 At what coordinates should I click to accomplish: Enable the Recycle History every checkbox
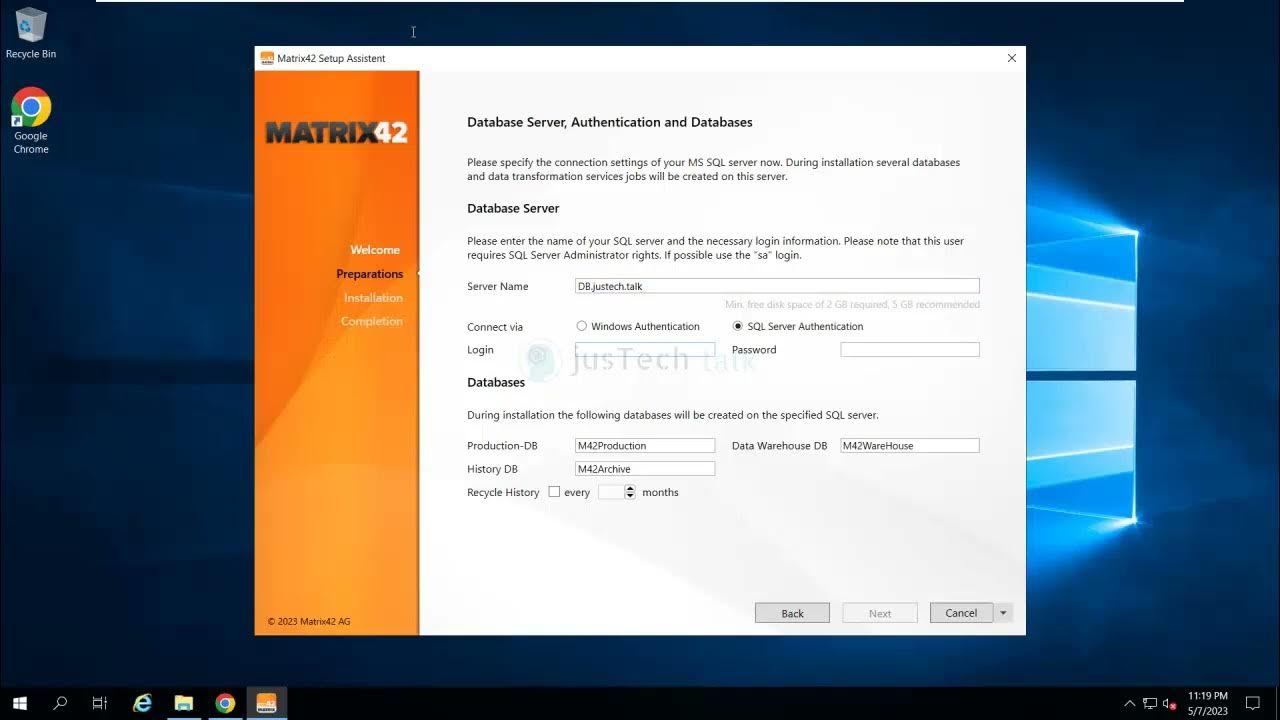(554, 492)
